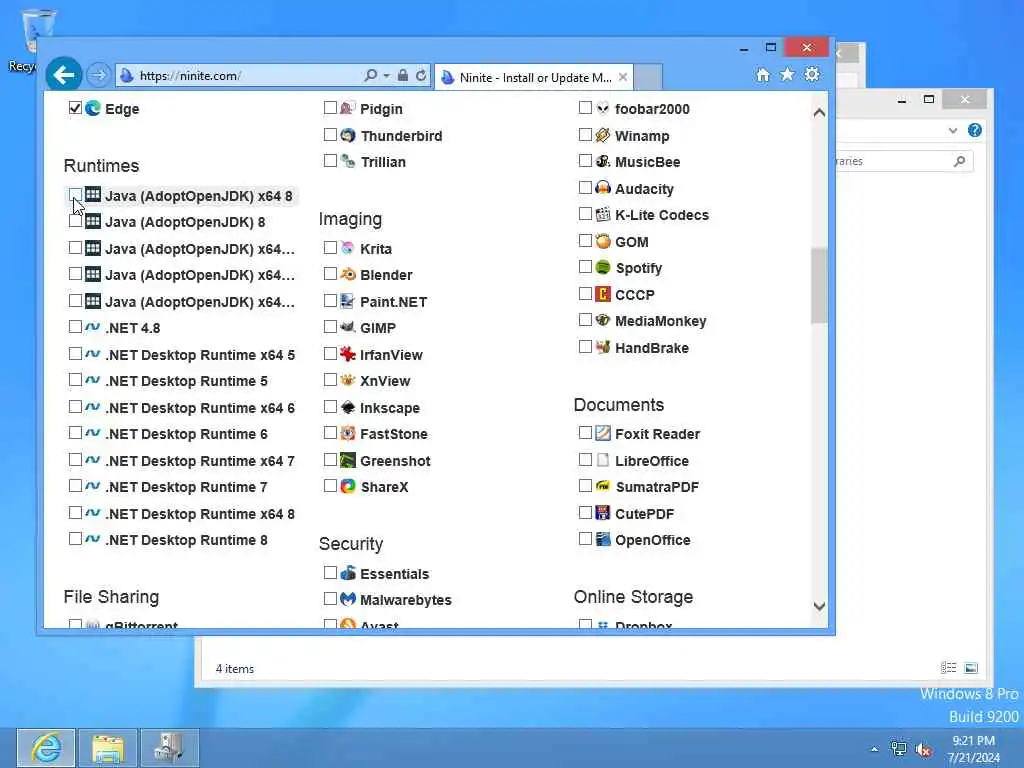Screen dimensions: 1024x768
Task: Click the Blender app icon
Action: 348,274
